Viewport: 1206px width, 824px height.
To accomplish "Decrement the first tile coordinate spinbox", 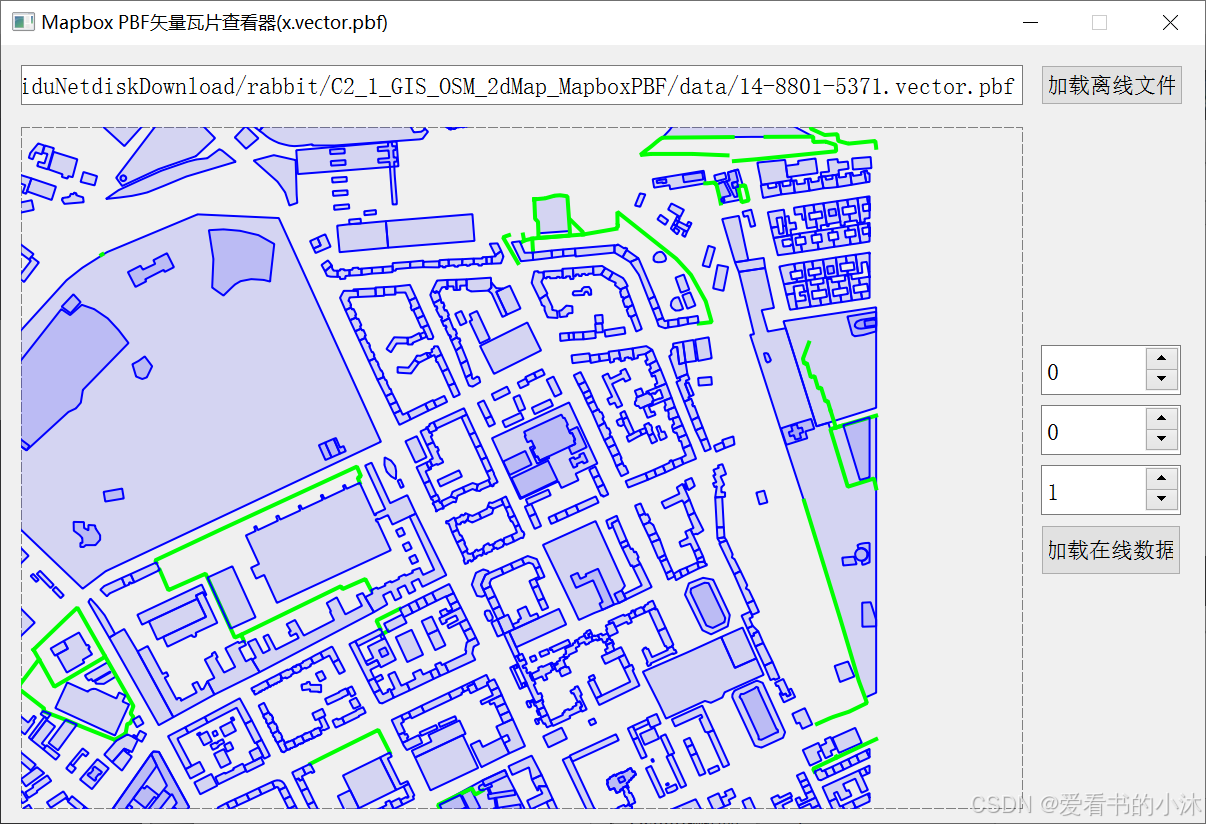I will pyautogui.click(x=1161, y=379).
